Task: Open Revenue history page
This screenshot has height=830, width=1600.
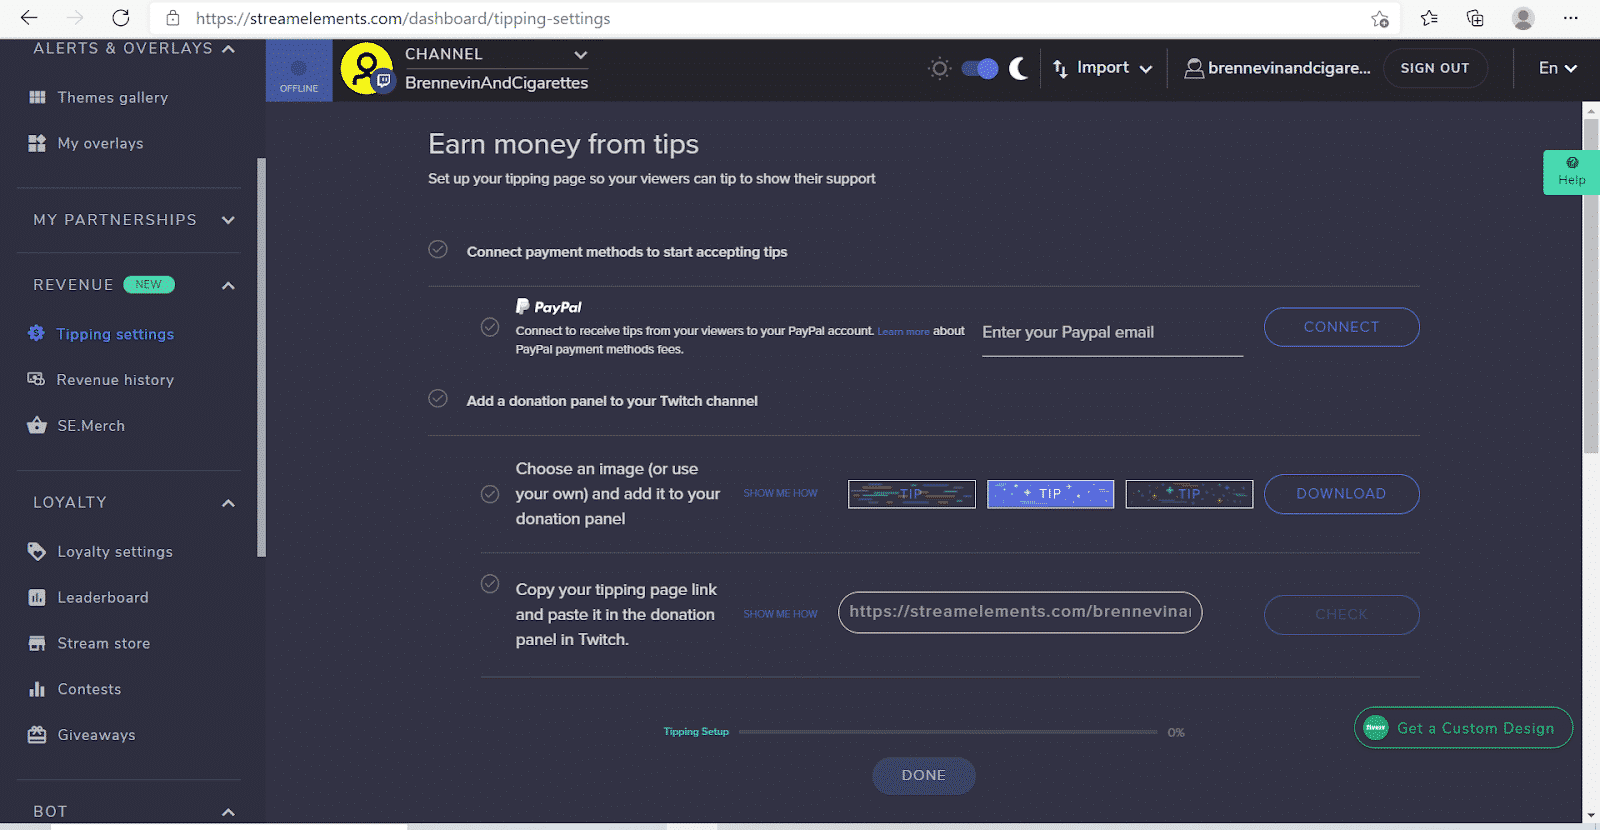Action: [x=115, y=380]
